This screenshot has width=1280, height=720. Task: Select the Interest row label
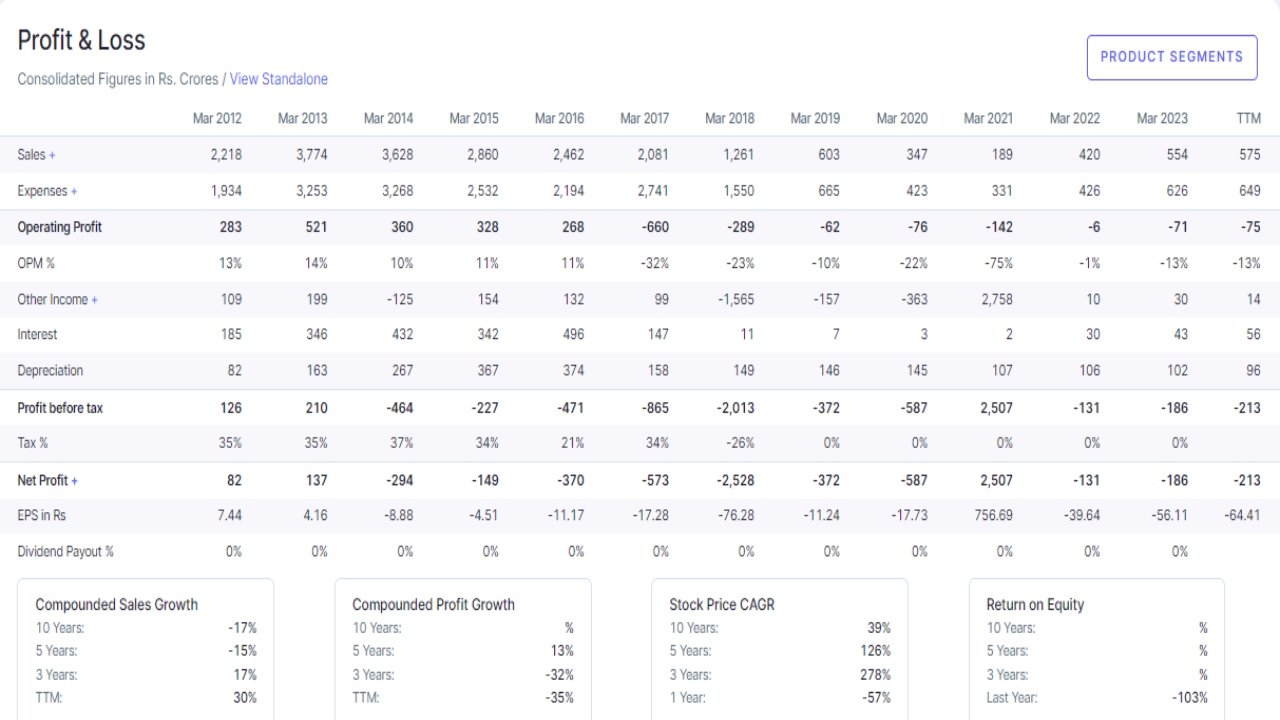(37, 334)
